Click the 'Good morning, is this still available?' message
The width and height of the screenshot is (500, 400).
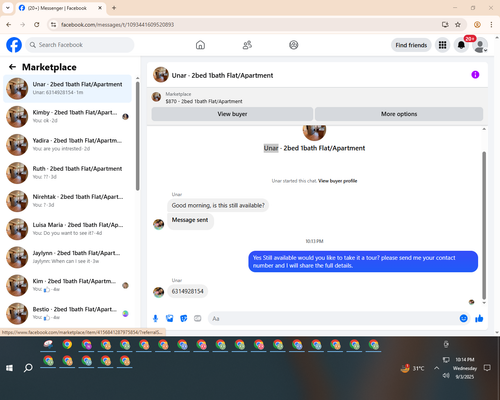pyautogui.click(x=218, y=205)
